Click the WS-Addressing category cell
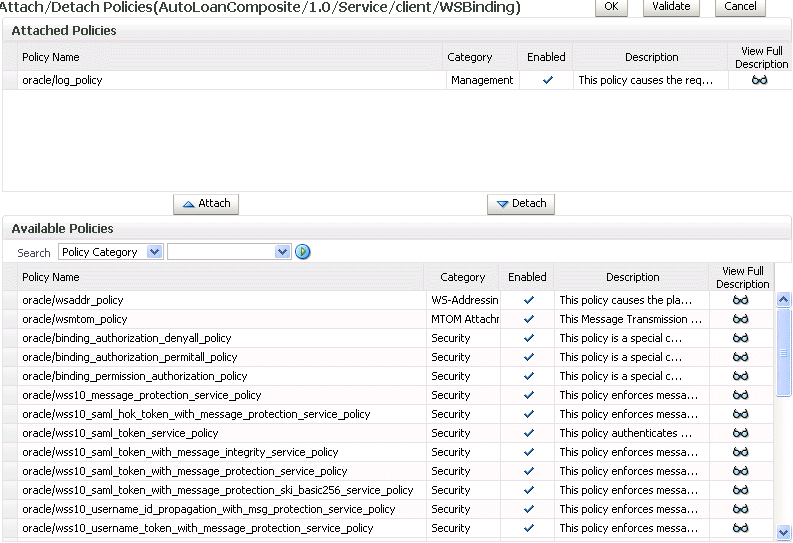This screenshot has width=793, height=543. pos(465,300)
